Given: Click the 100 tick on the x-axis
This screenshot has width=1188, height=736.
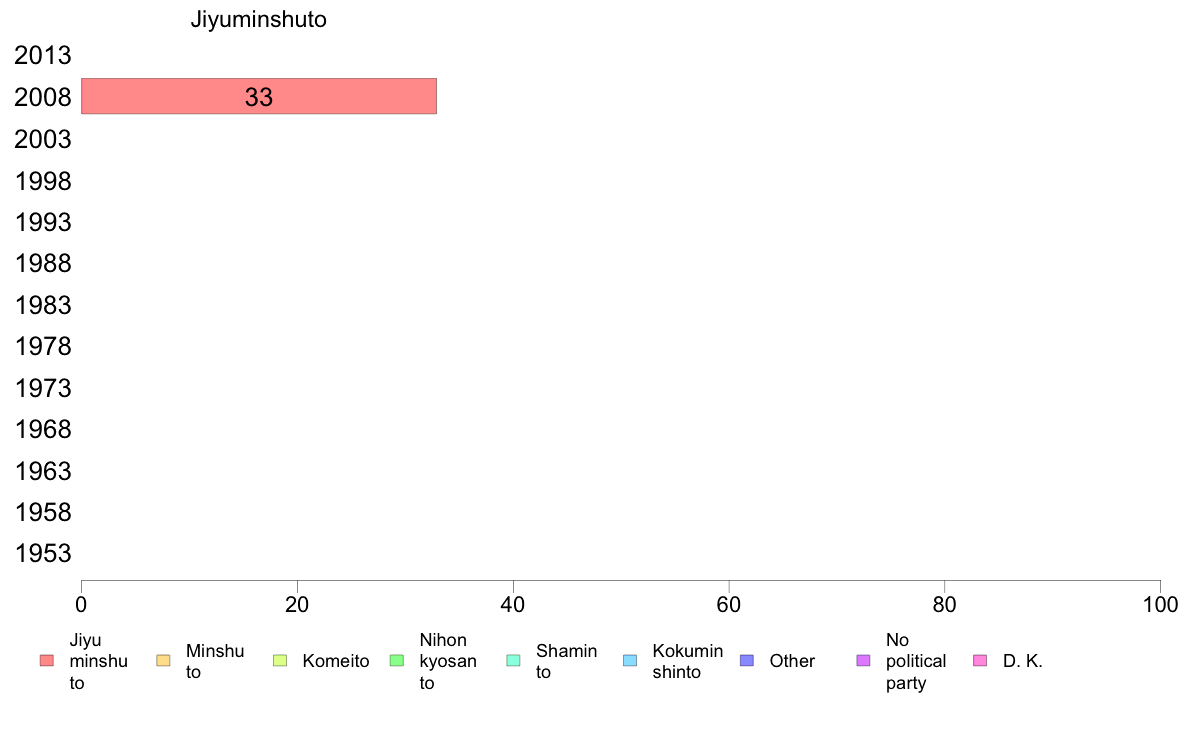Looking at the screenshot, I should pos(1160,604).
